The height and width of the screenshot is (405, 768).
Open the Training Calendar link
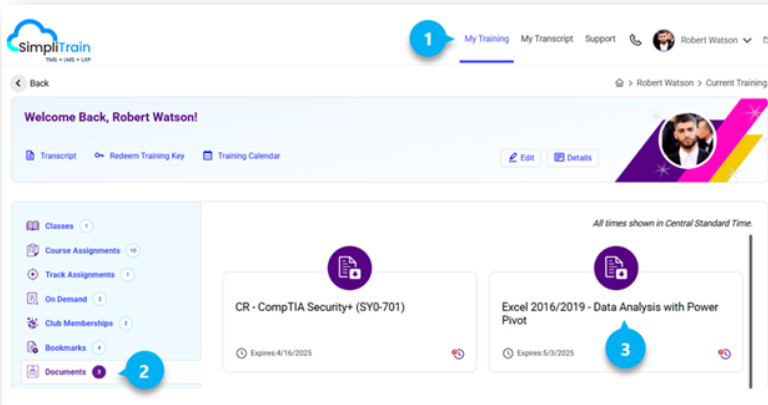click(x=241, y=156)
